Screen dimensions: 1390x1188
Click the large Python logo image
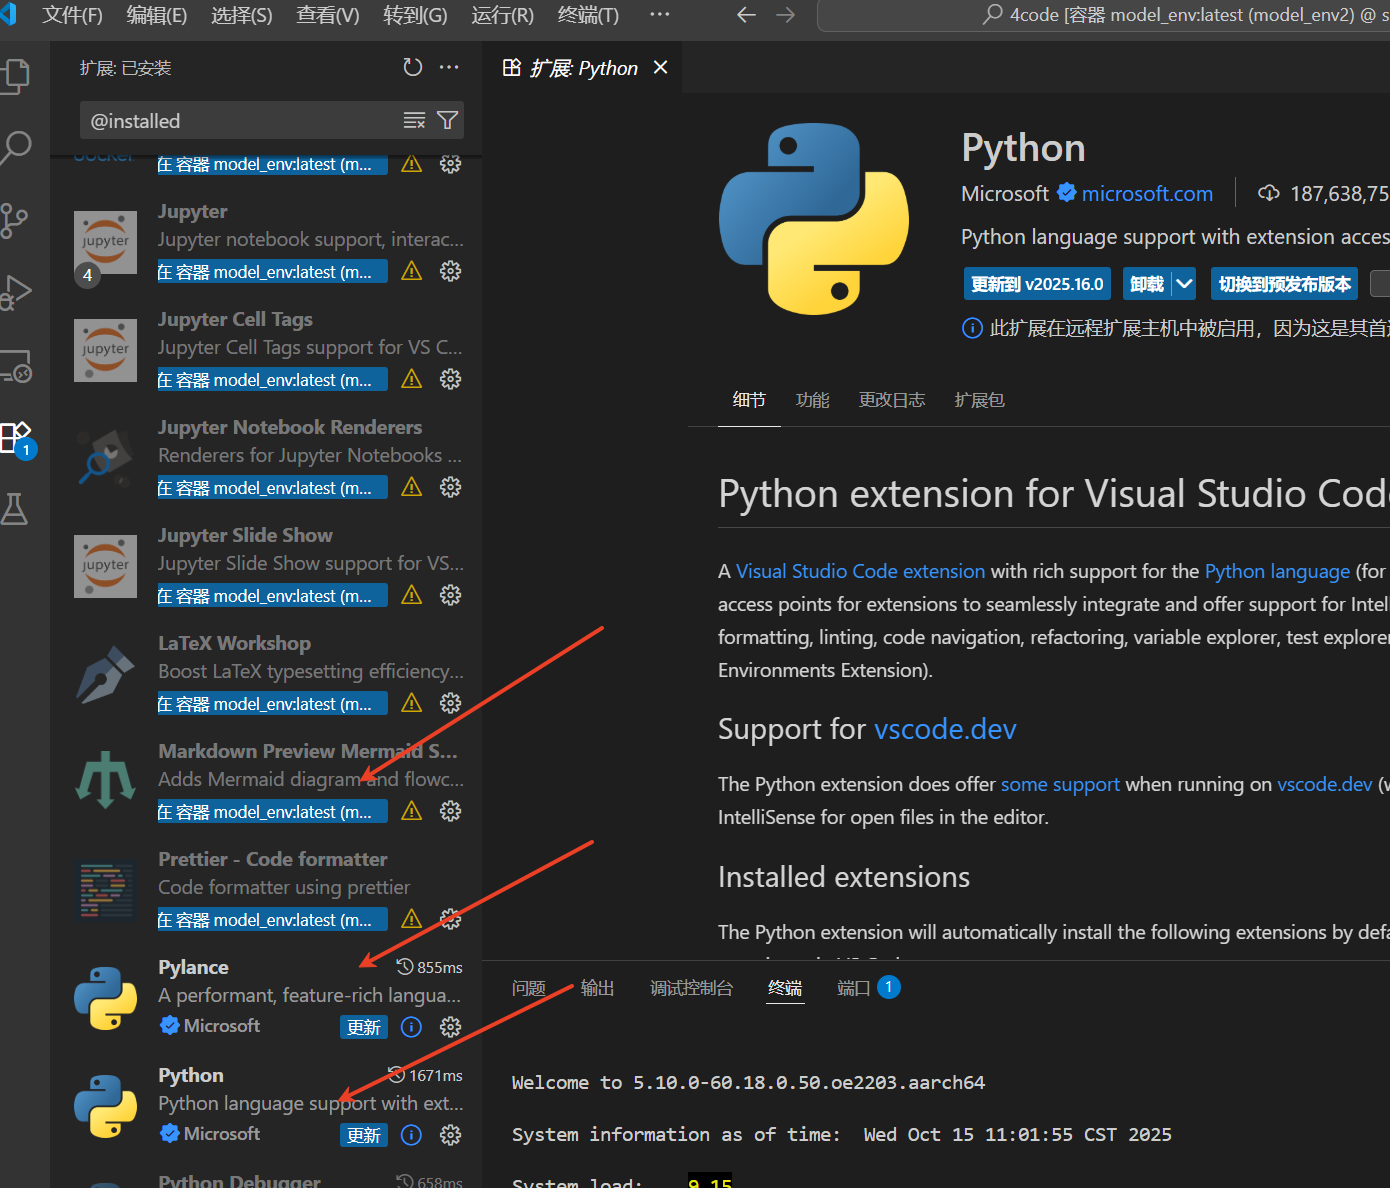tap(814, 218)
